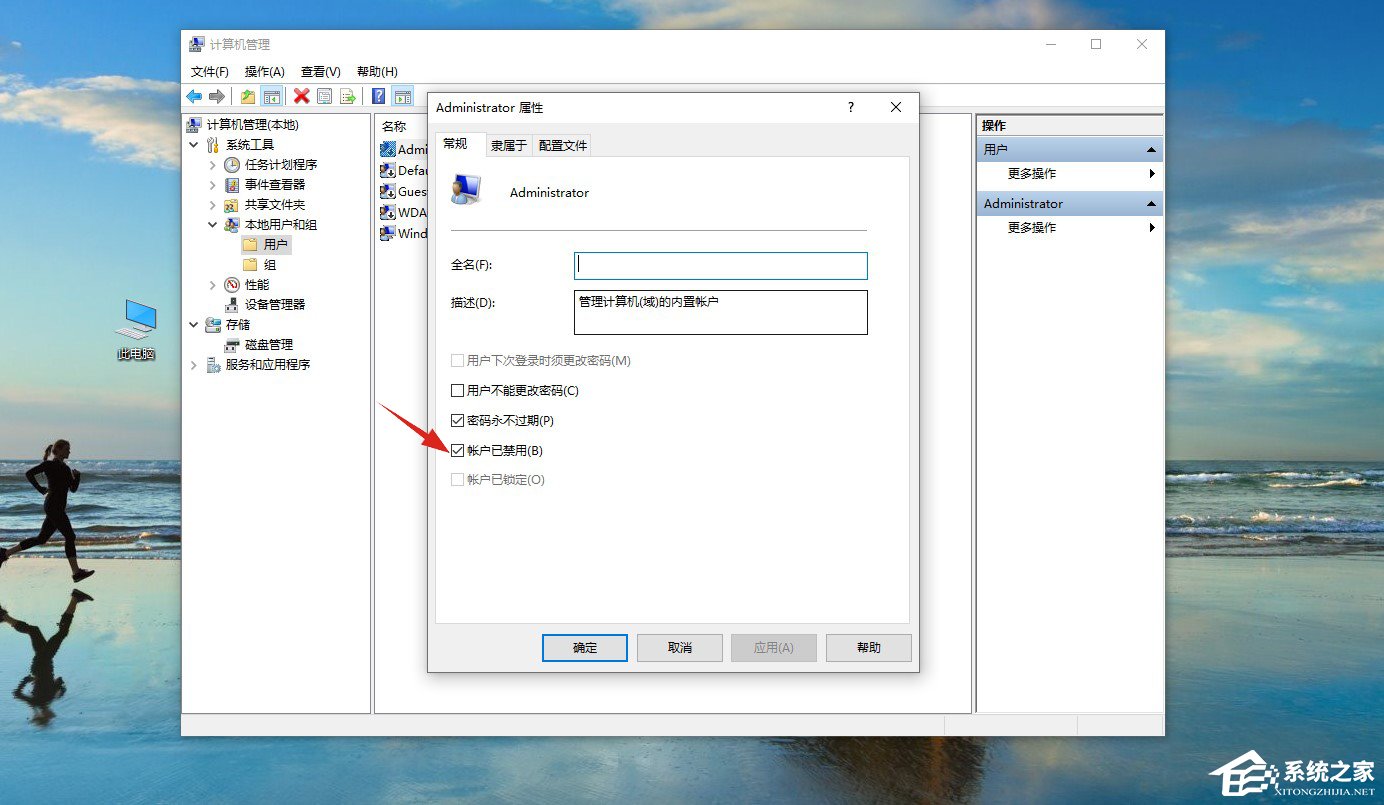Open 设备管理器 in the tree
The image size is (1384, 805).
click(x=264, y=305)
